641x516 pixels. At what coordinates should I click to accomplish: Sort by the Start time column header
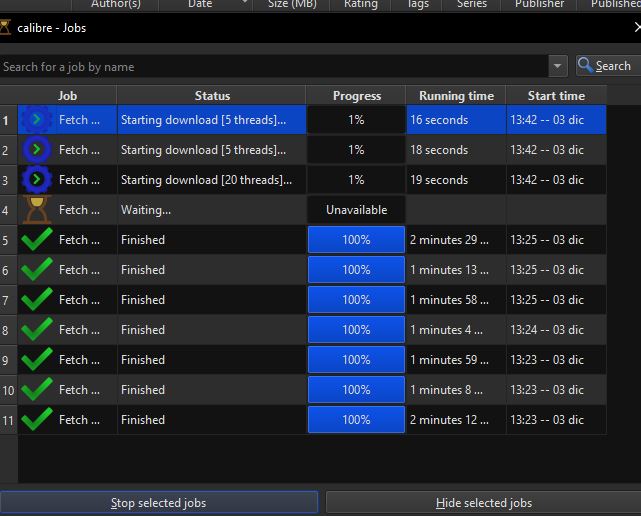point(556,96)
